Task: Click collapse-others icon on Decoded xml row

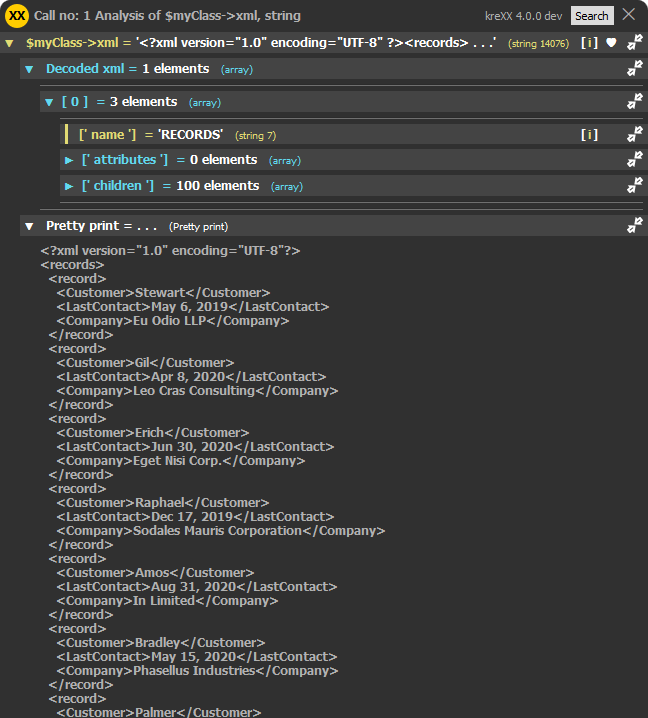Action: 635,69
